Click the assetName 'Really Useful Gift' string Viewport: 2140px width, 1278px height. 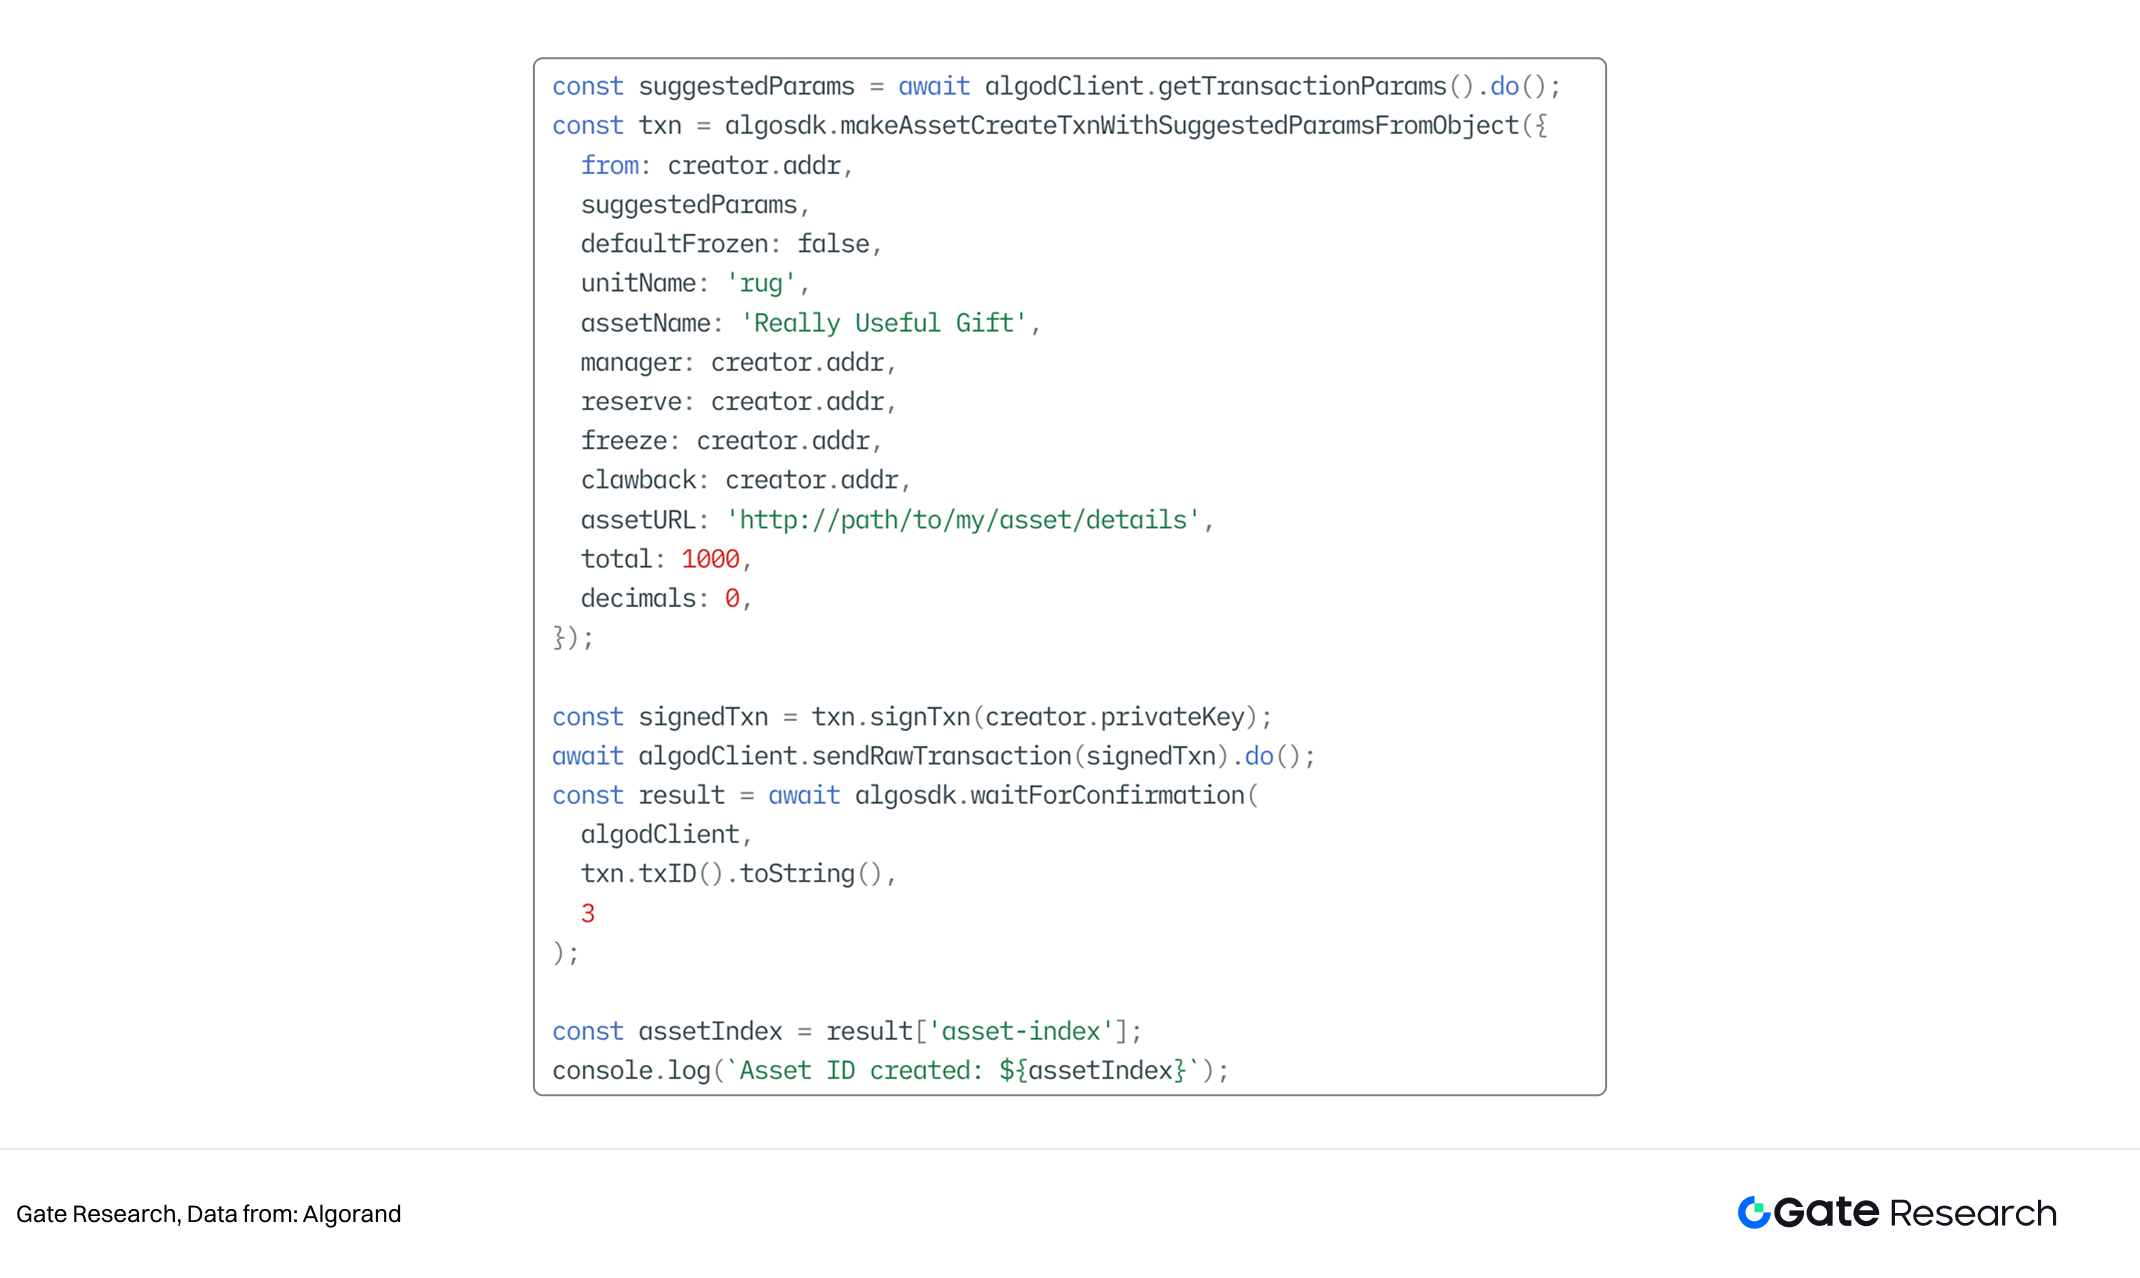884,323
